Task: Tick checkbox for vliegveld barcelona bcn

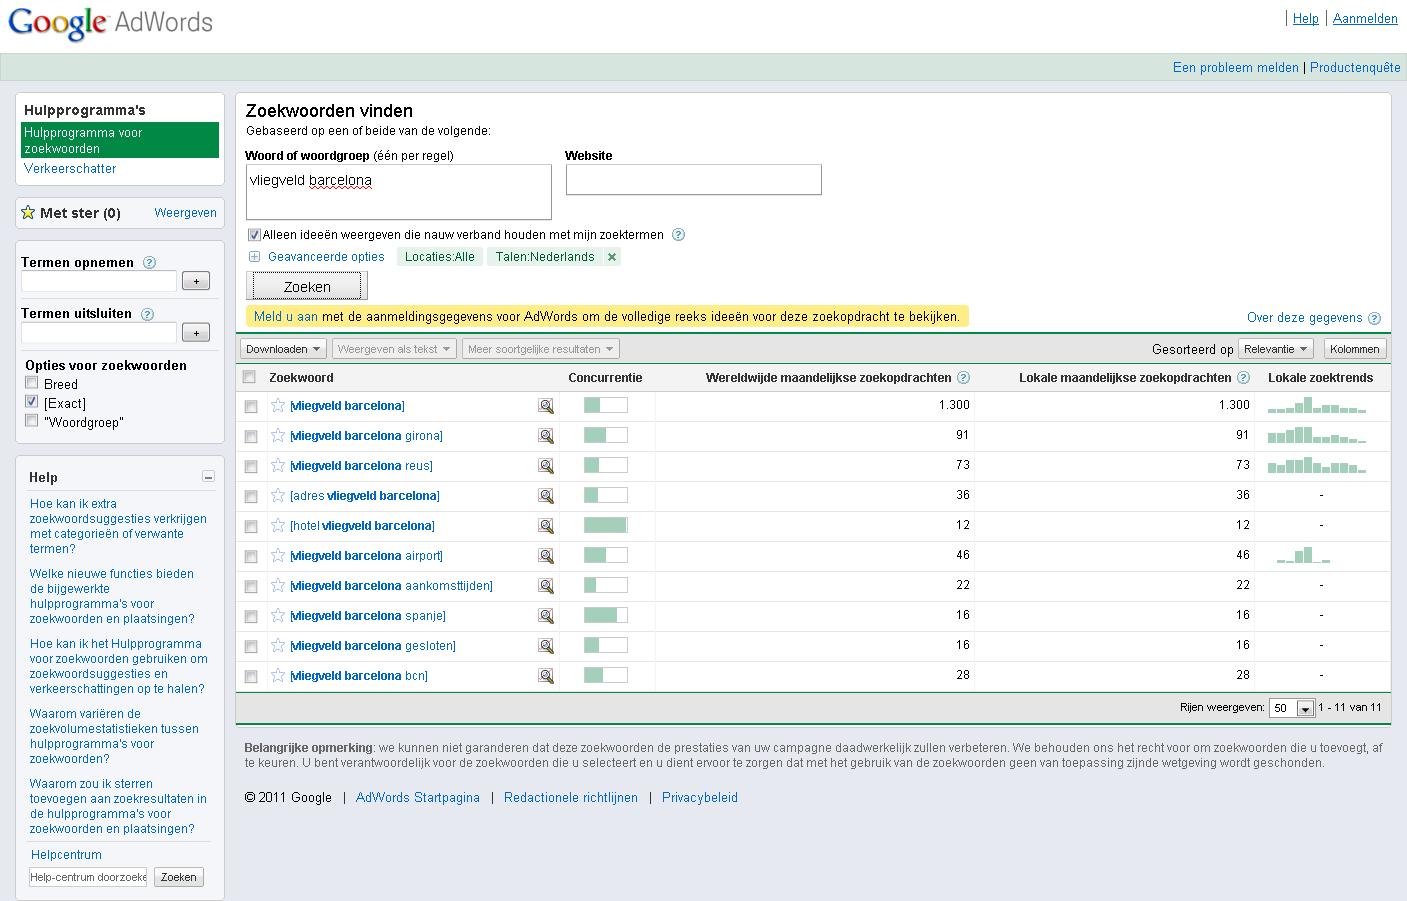Action: 251,677
